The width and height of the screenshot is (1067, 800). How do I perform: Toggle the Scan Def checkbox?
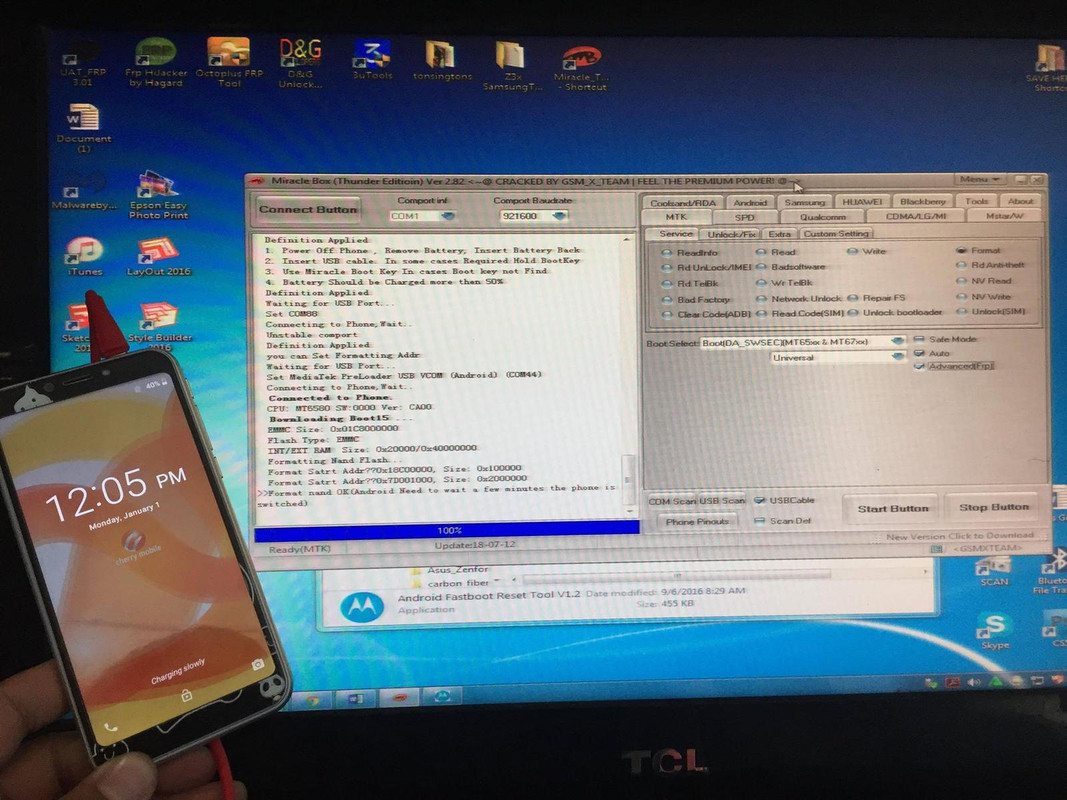pos(783,520)
